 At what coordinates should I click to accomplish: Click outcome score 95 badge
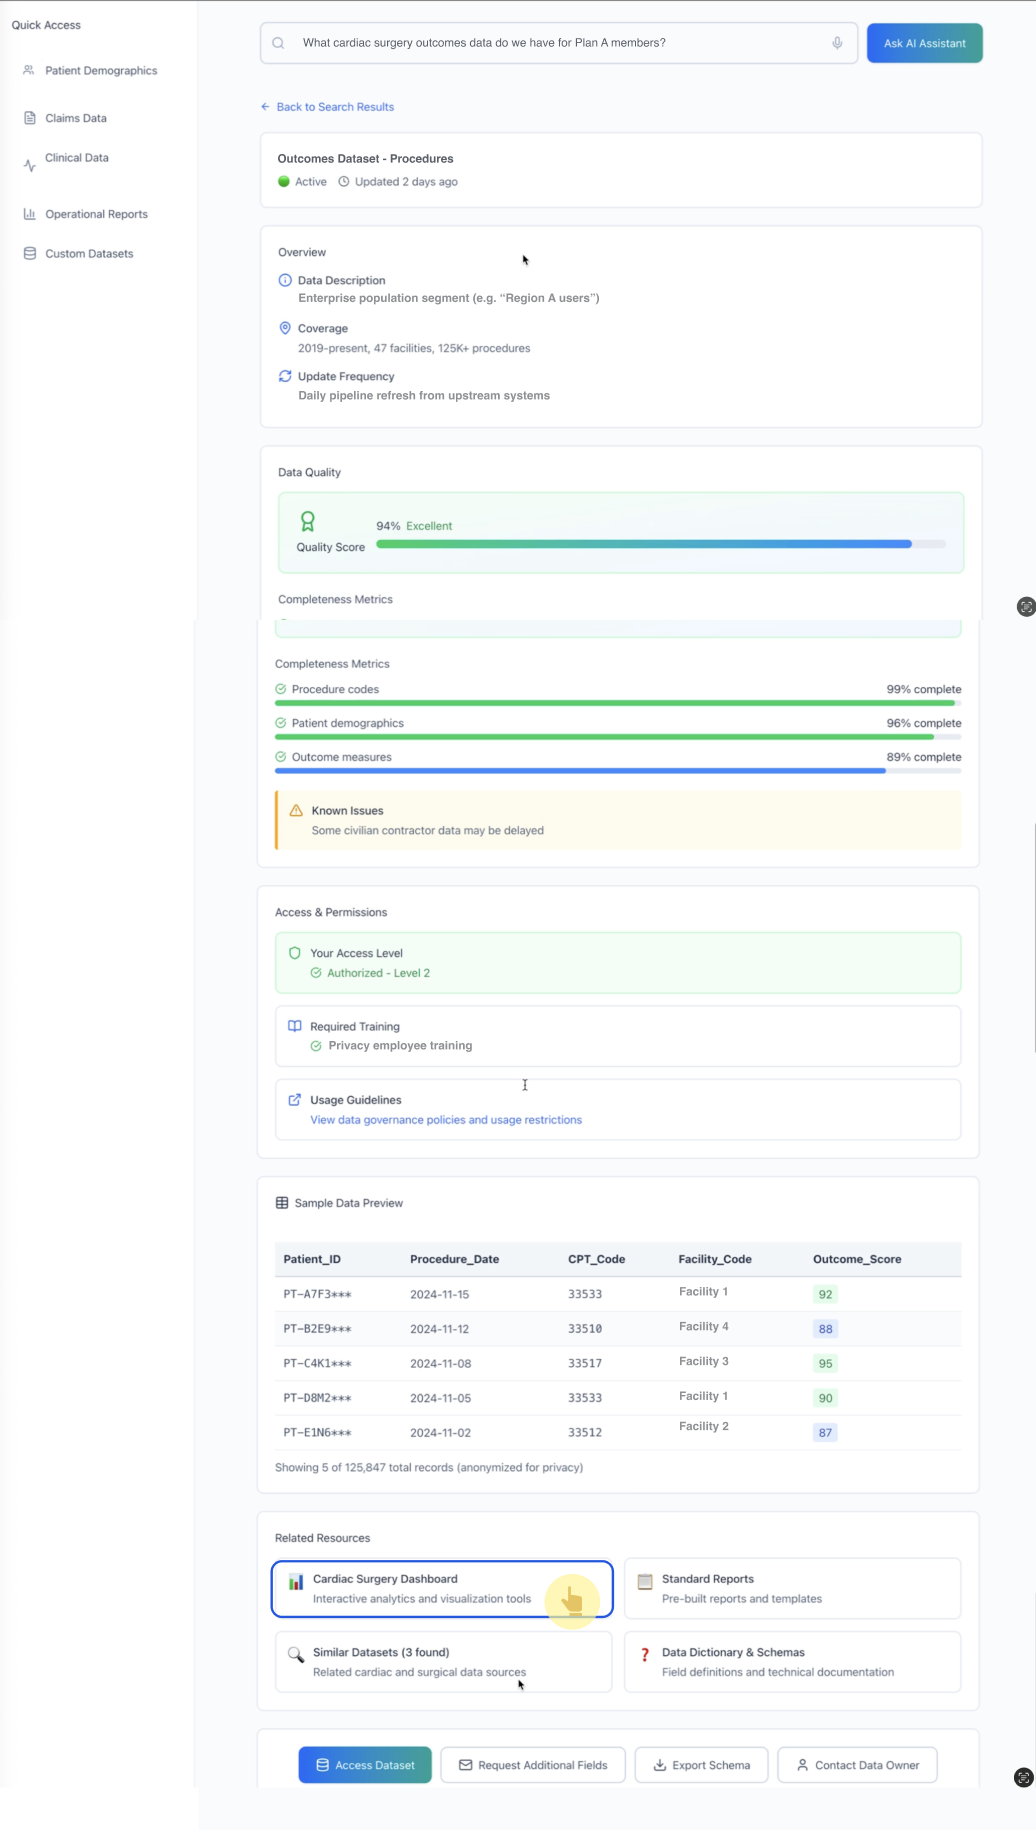(x=825, y=1364)
